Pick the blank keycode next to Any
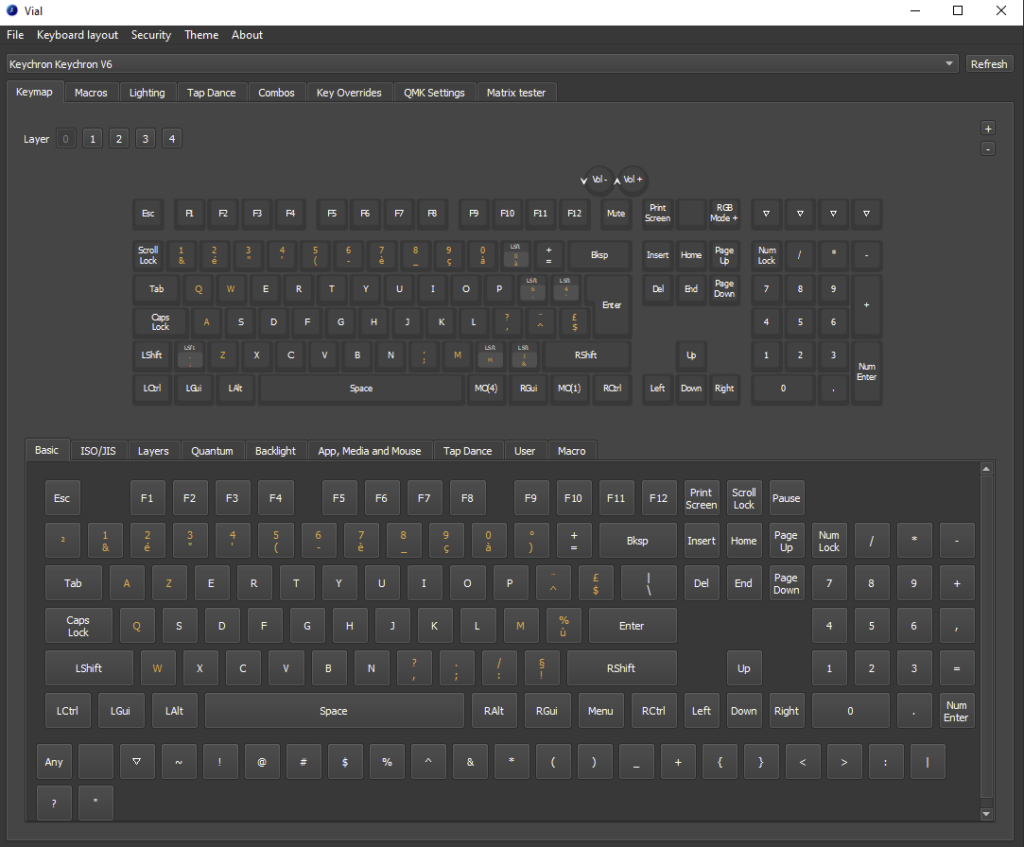 point(95,761)
